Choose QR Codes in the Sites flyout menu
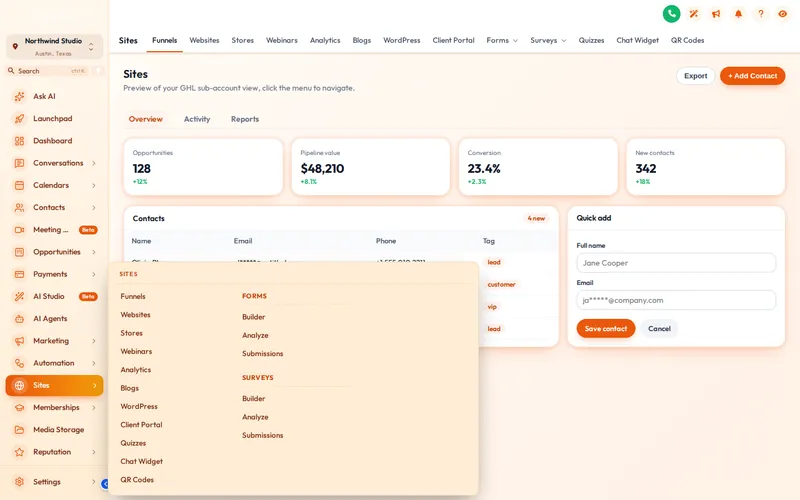 pos(137,480)
